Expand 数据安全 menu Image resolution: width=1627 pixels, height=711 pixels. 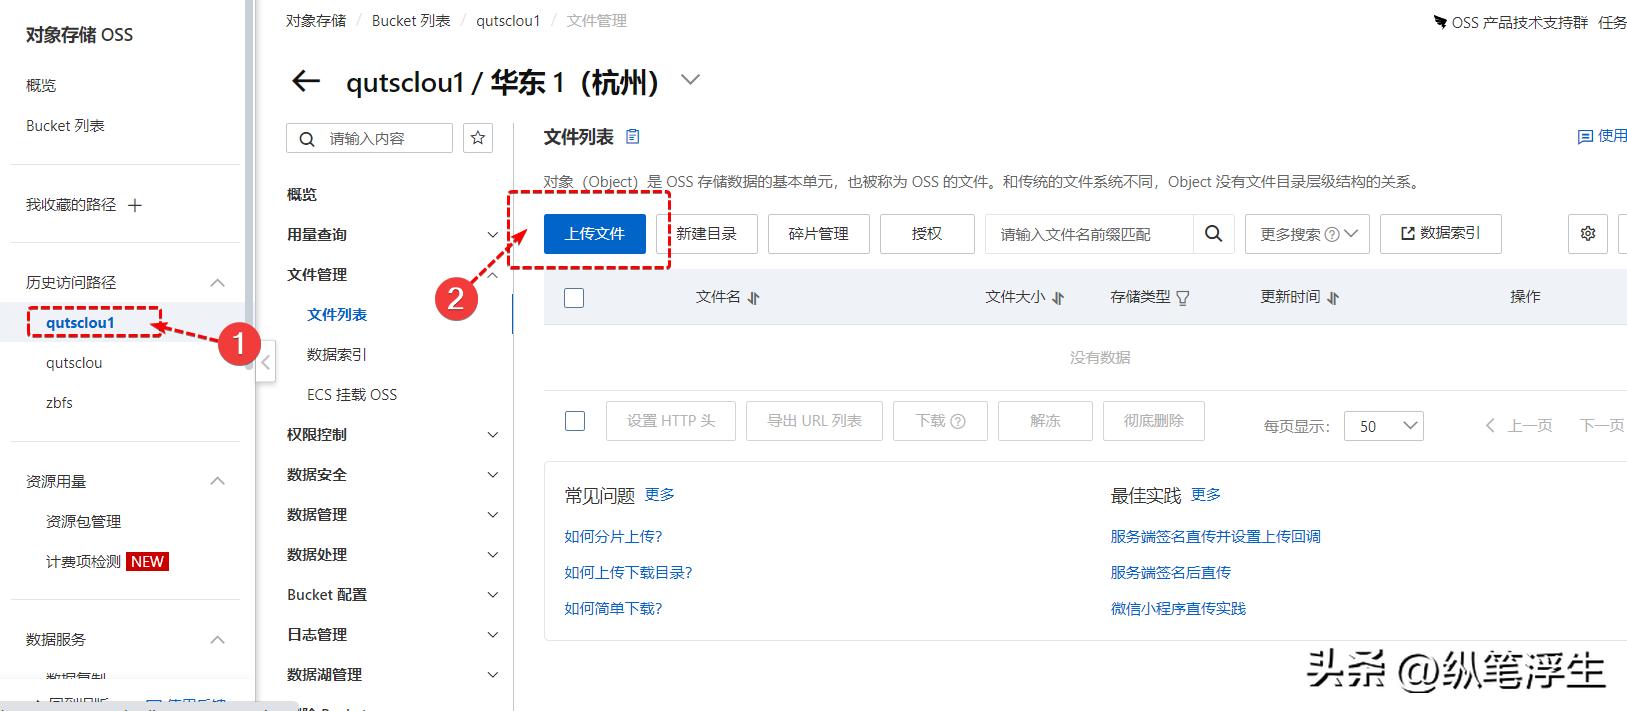(492, 475)
